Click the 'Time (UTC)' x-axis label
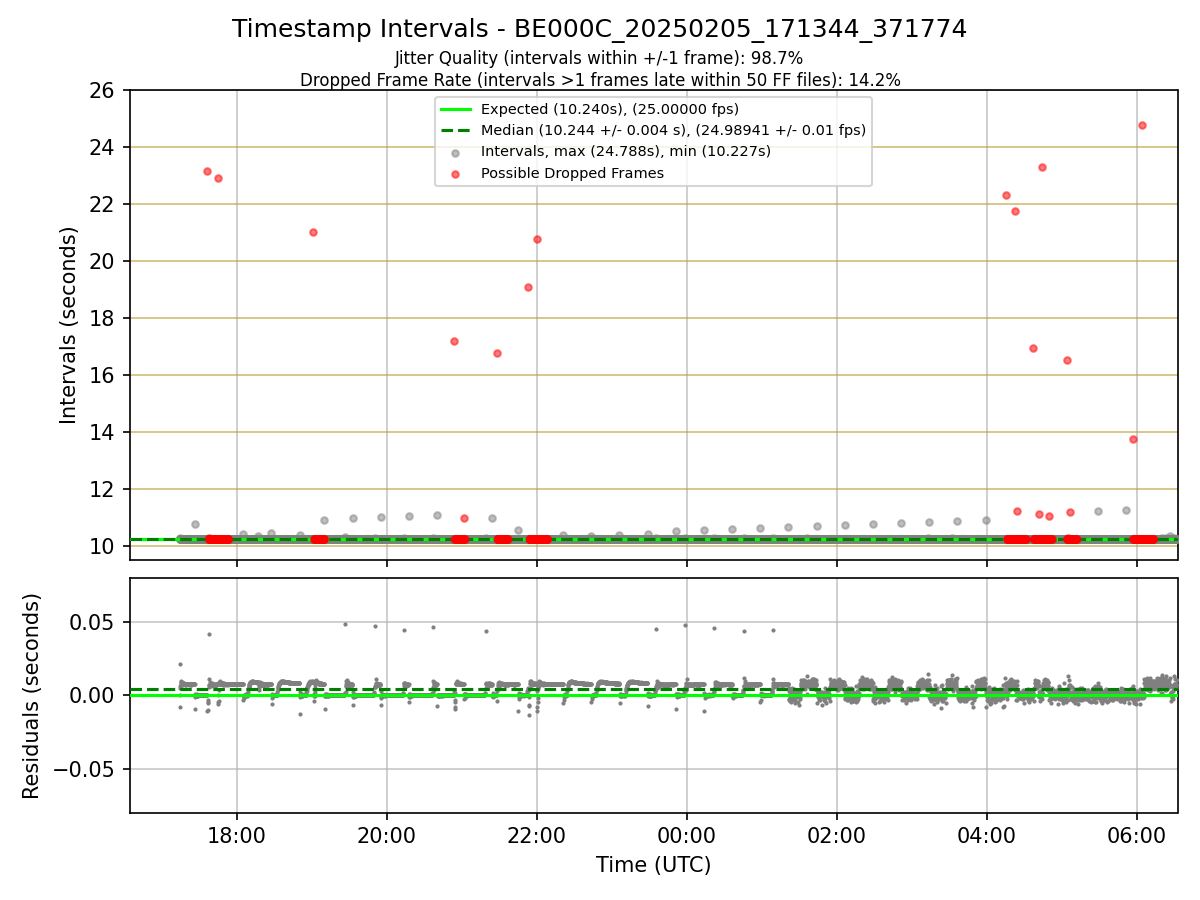Viewport: 1200px width, 900px height. click(654, 865)
